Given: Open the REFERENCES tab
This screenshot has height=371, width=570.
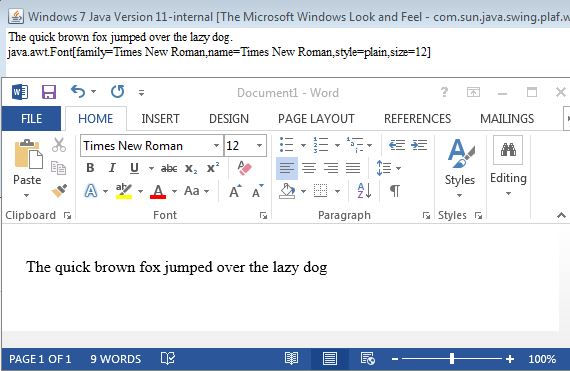Looking at the screenshot, I should pos(417,118).
